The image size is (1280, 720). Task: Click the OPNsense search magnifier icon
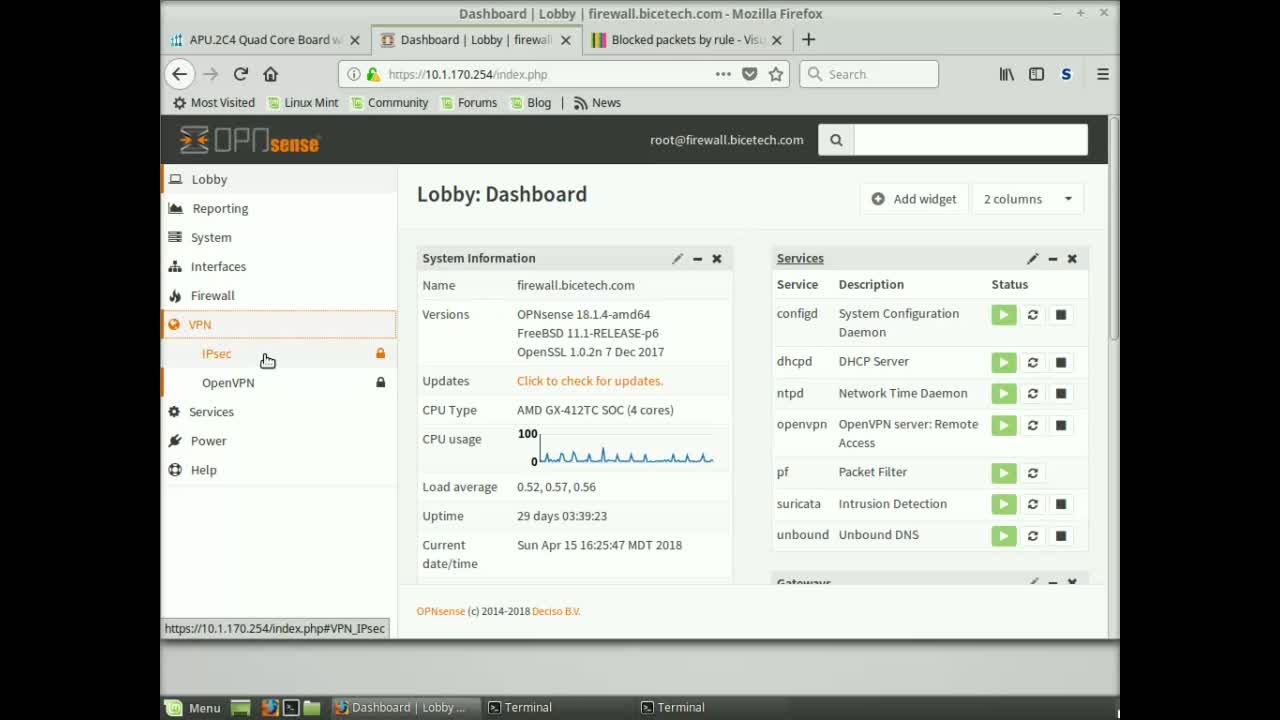(x=836, y=140)
